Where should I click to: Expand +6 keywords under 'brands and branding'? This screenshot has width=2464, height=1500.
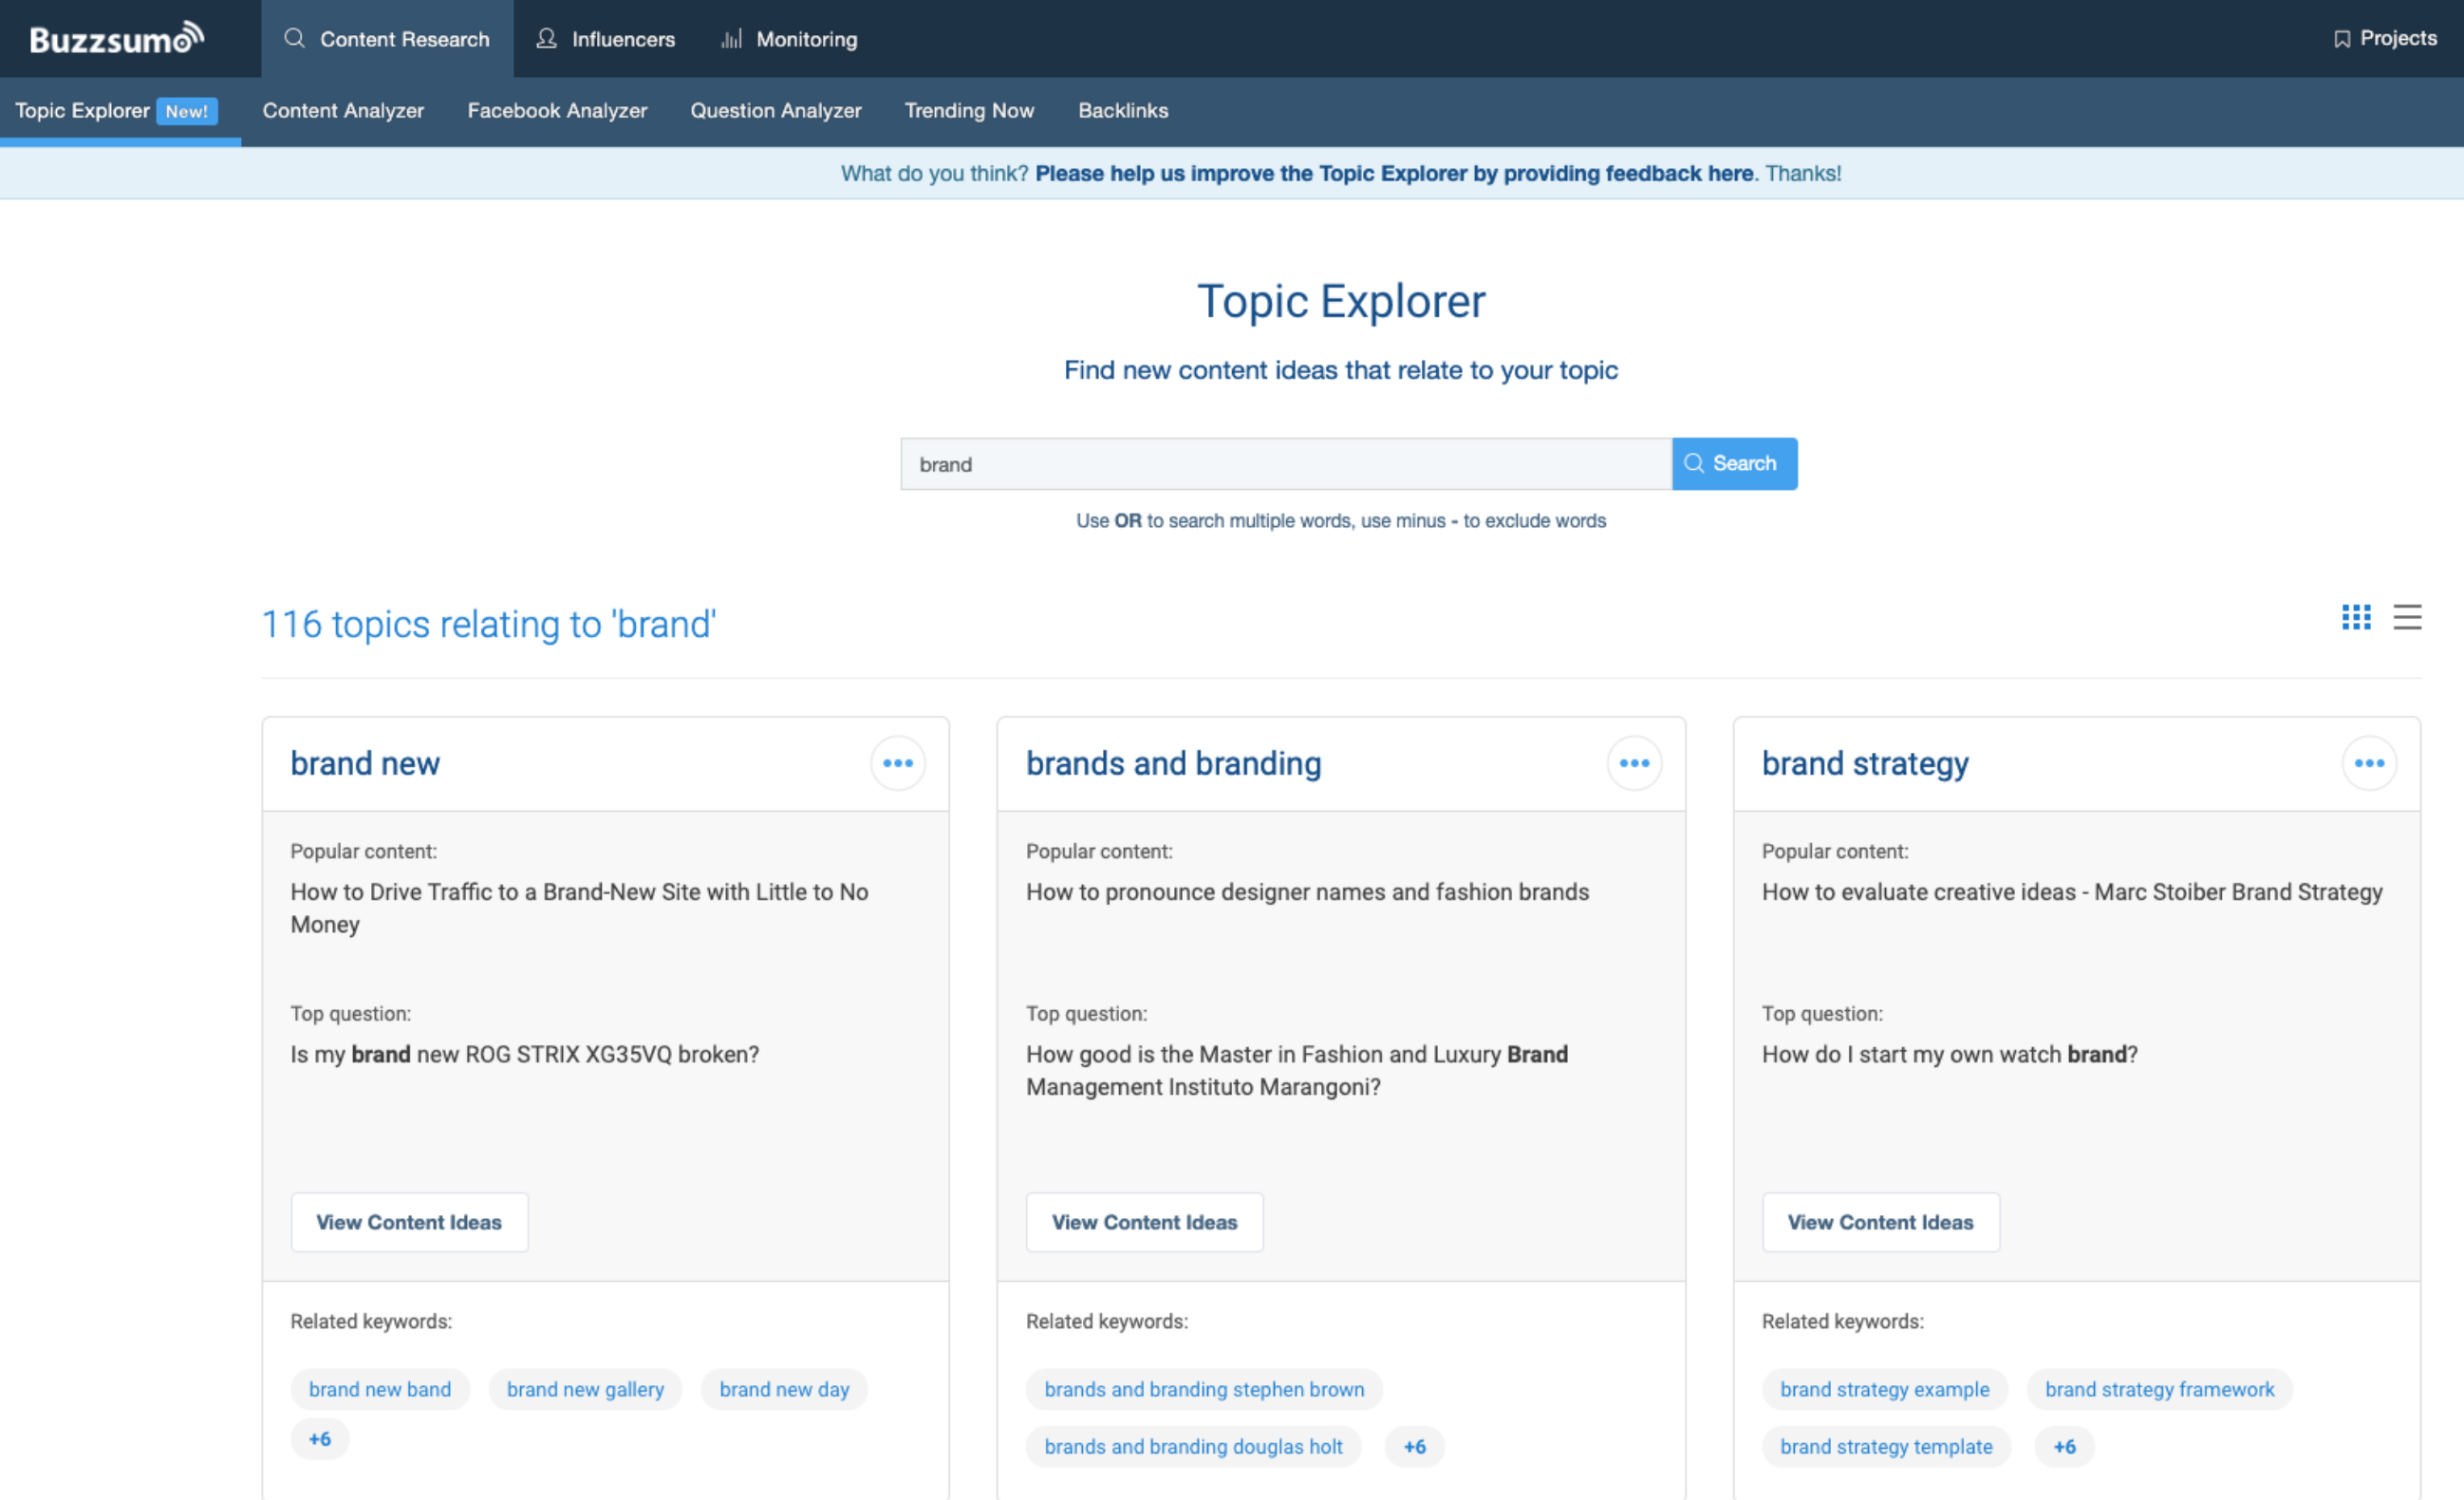[x=1414, y=1446]
